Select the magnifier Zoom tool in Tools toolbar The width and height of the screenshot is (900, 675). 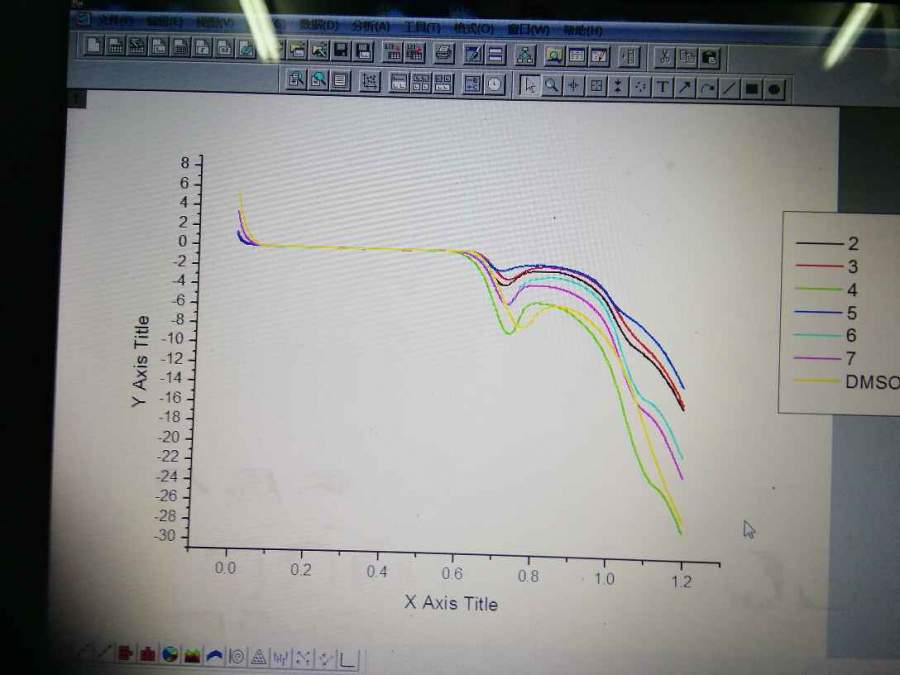click(552, 86)
